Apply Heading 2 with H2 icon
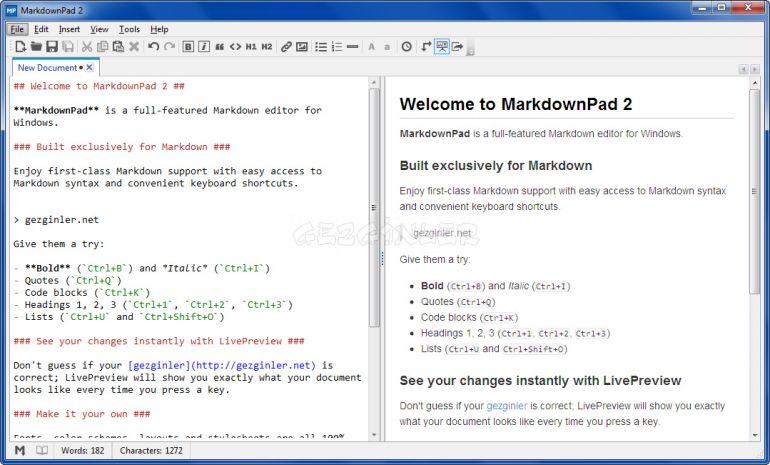The width and height of the screenshot is (770, 465). pos(267,47)
